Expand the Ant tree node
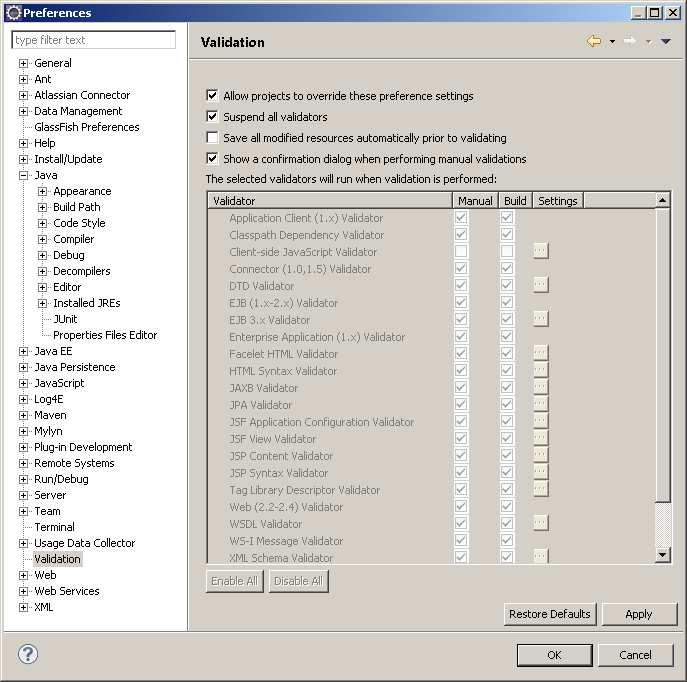This screenshot has width=687, height=682. pos(24,79)
